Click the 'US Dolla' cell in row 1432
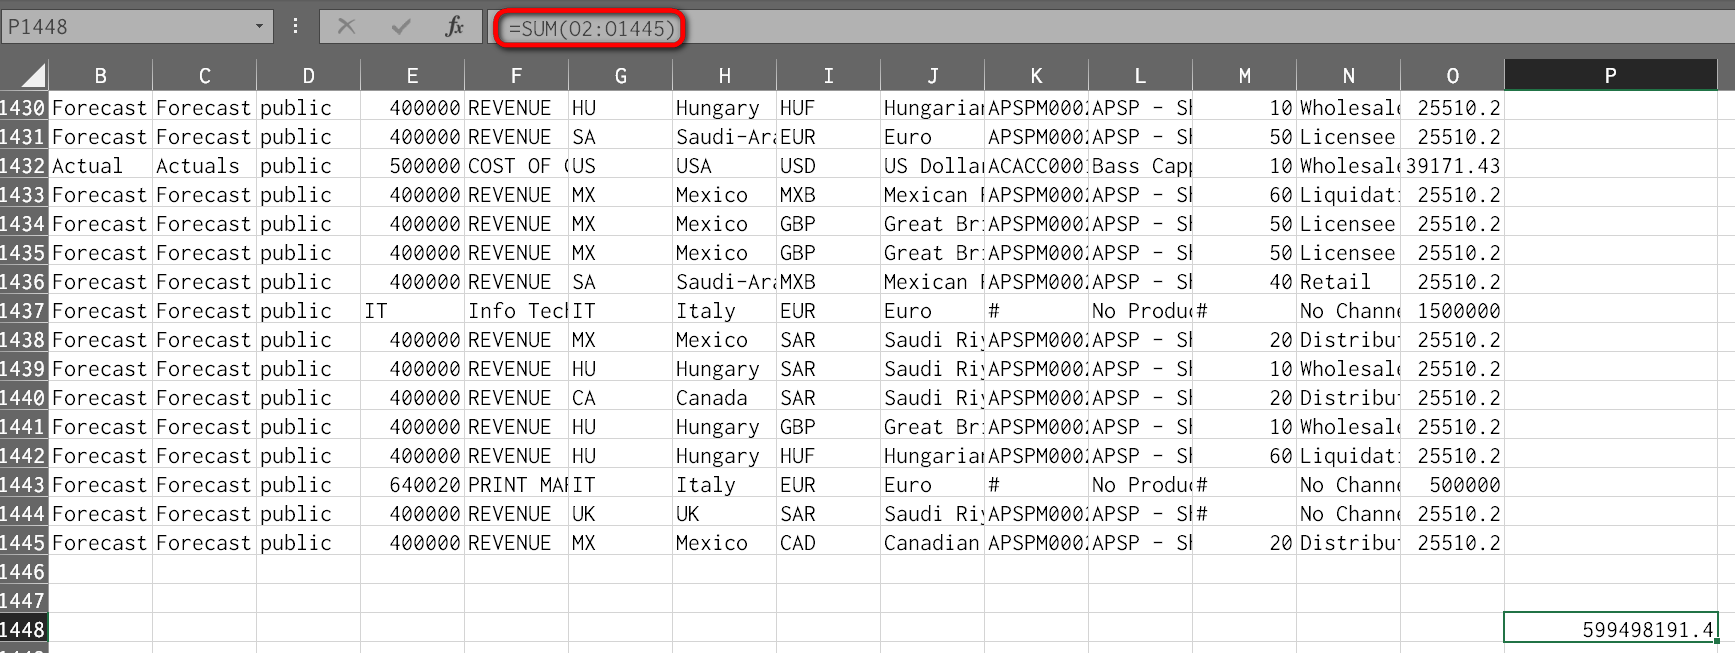The height and width of the screenshot is (653, 1735). tap(933, 166)
